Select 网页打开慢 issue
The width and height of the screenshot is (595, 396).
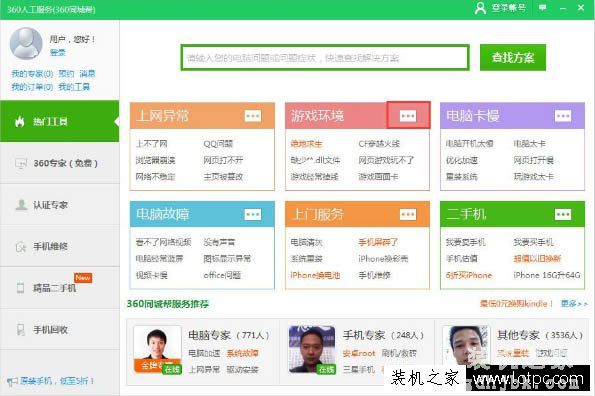coord(534,160)
